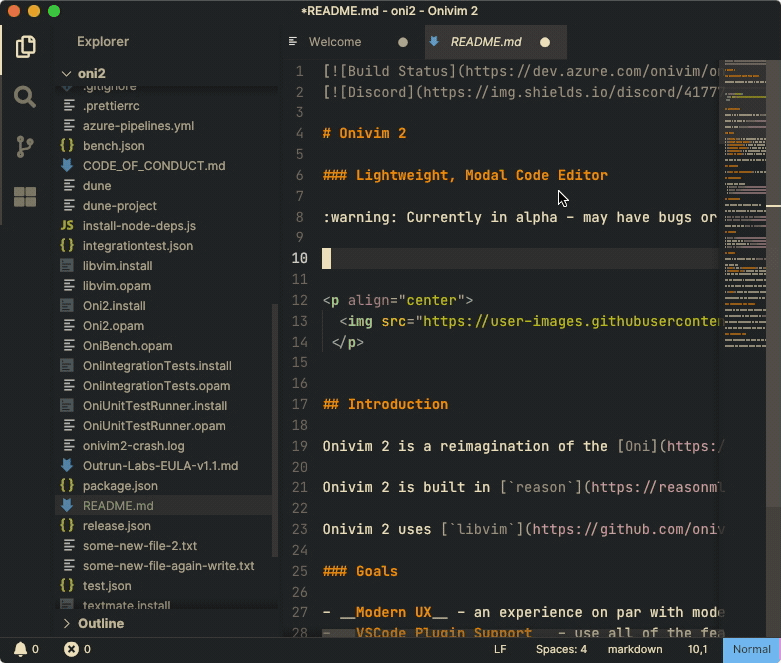Click the LF line ending indicator
Screen dimensions: 781x663
[x=500, y=650]
